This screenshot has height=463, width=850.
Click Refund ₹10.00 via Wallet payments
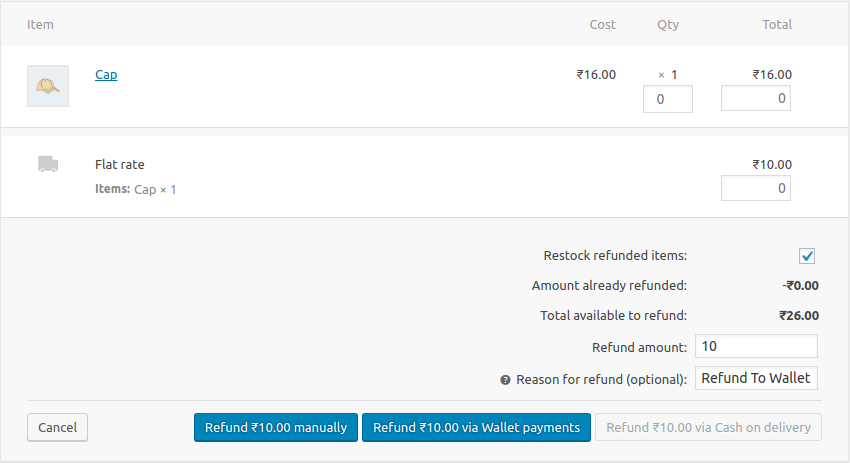pyautogui.click(x=476, y=427)
